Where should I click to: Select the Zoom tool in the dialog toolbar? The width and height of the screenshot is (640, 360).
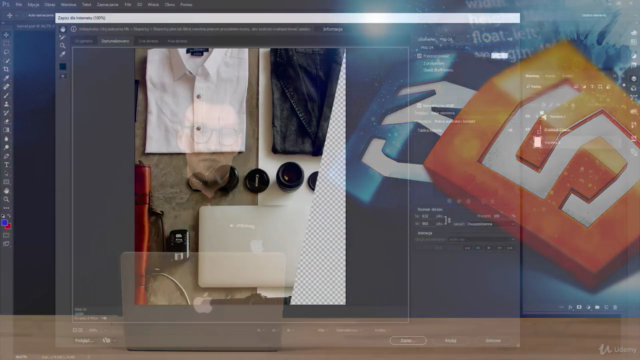pos(62,46)
